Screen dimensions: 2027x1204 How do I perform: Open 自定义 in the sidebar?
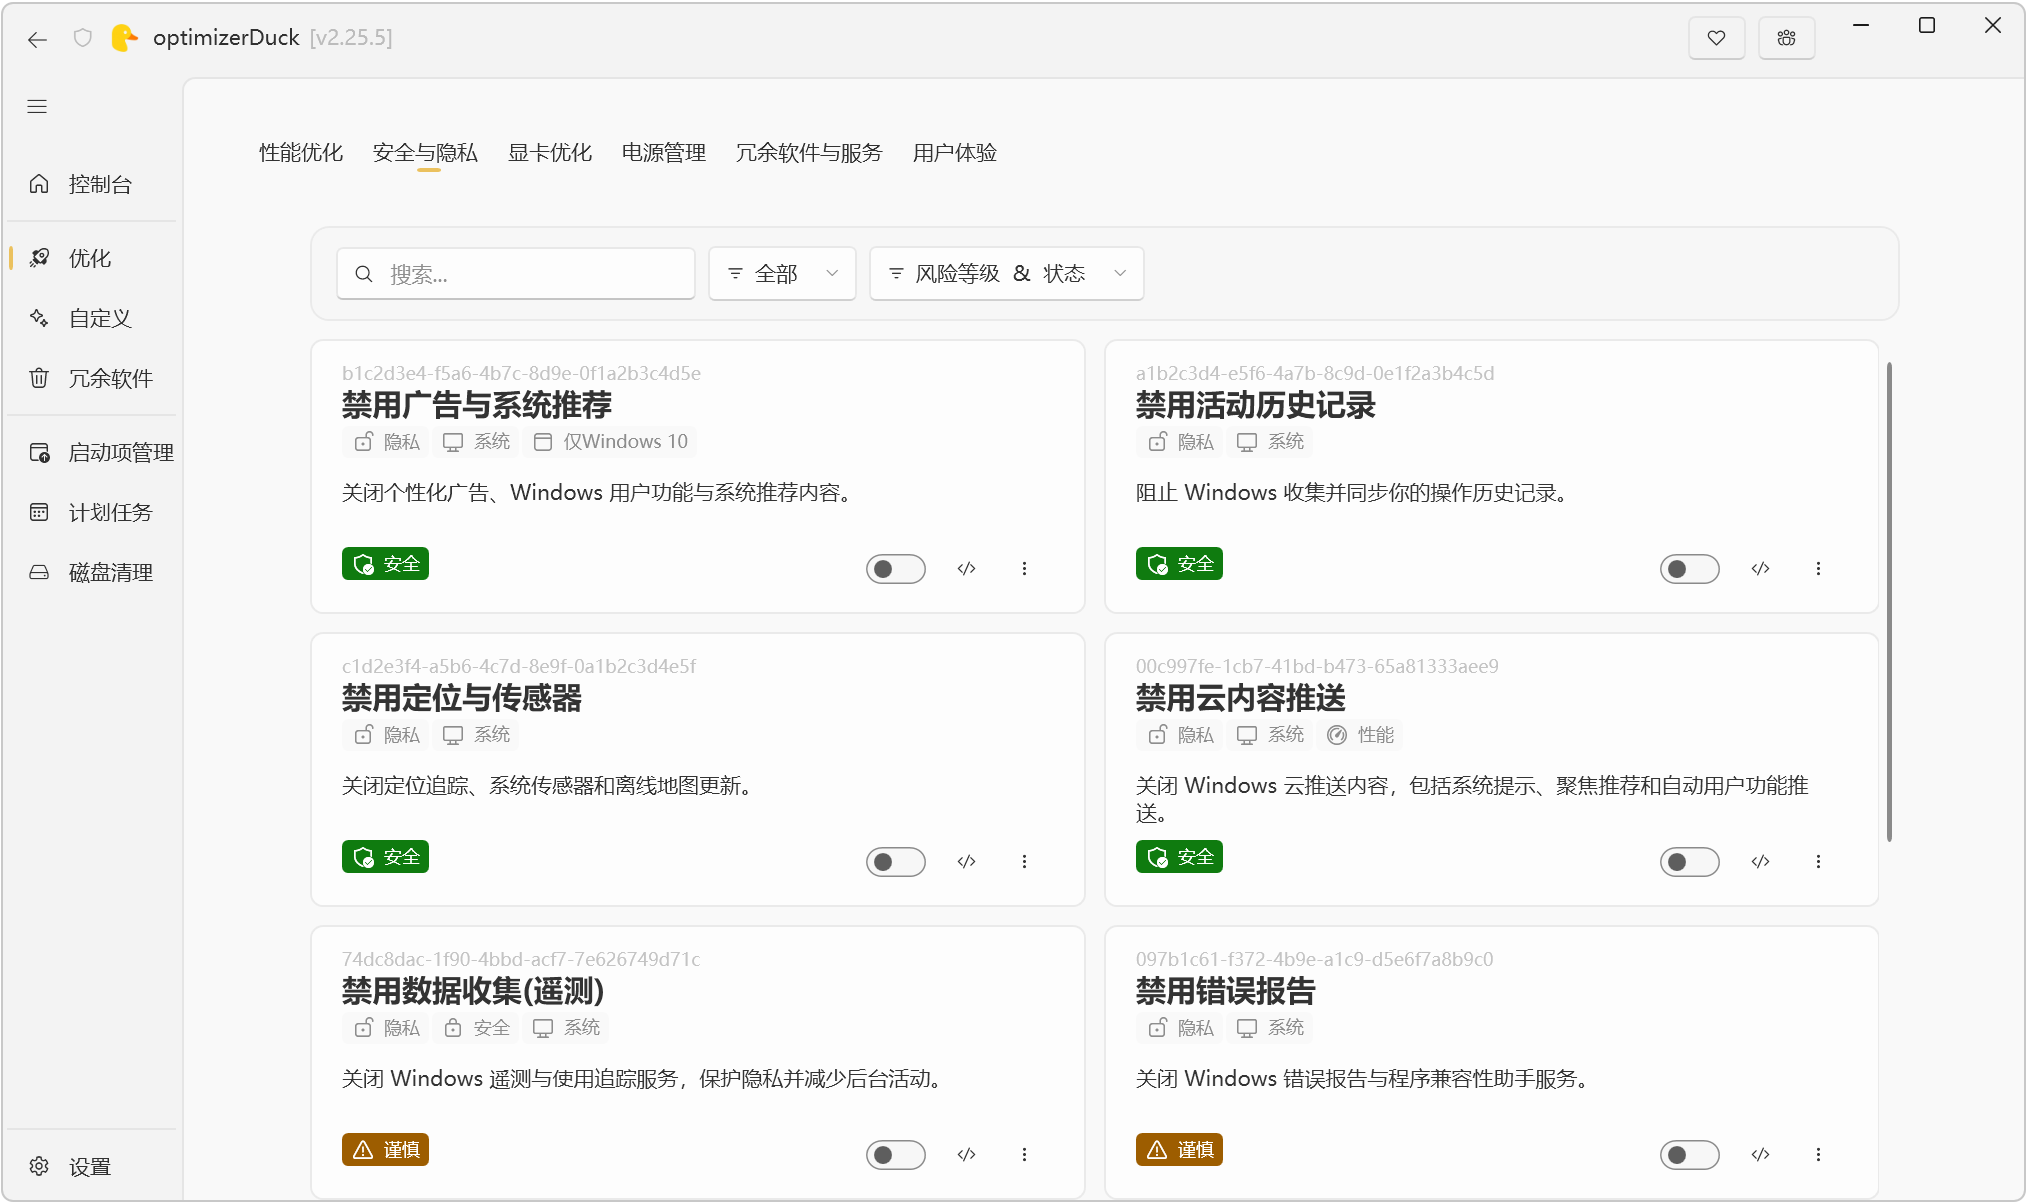tap(92, 318)
